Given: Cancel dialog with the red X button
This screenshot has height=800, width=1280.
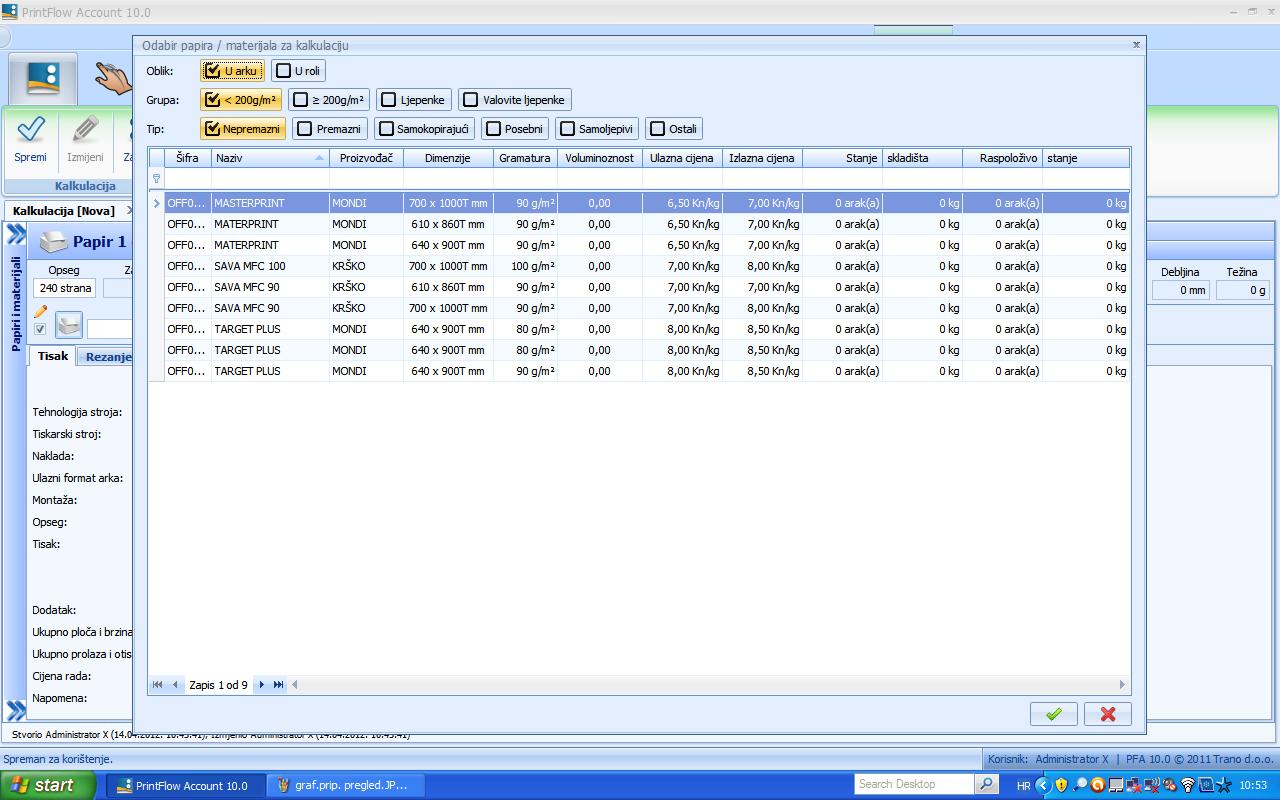Looking at the screenshot, I should coord(1107,714).
